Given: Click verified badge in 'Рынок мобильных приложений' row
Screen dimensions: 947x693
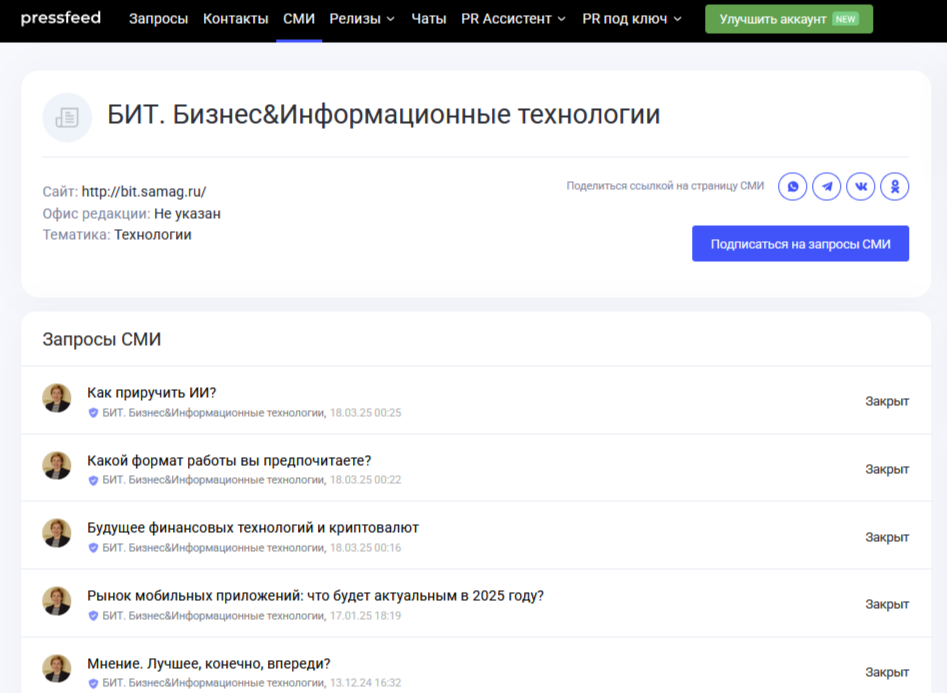Looking at the screenshot, I should 93,616.
